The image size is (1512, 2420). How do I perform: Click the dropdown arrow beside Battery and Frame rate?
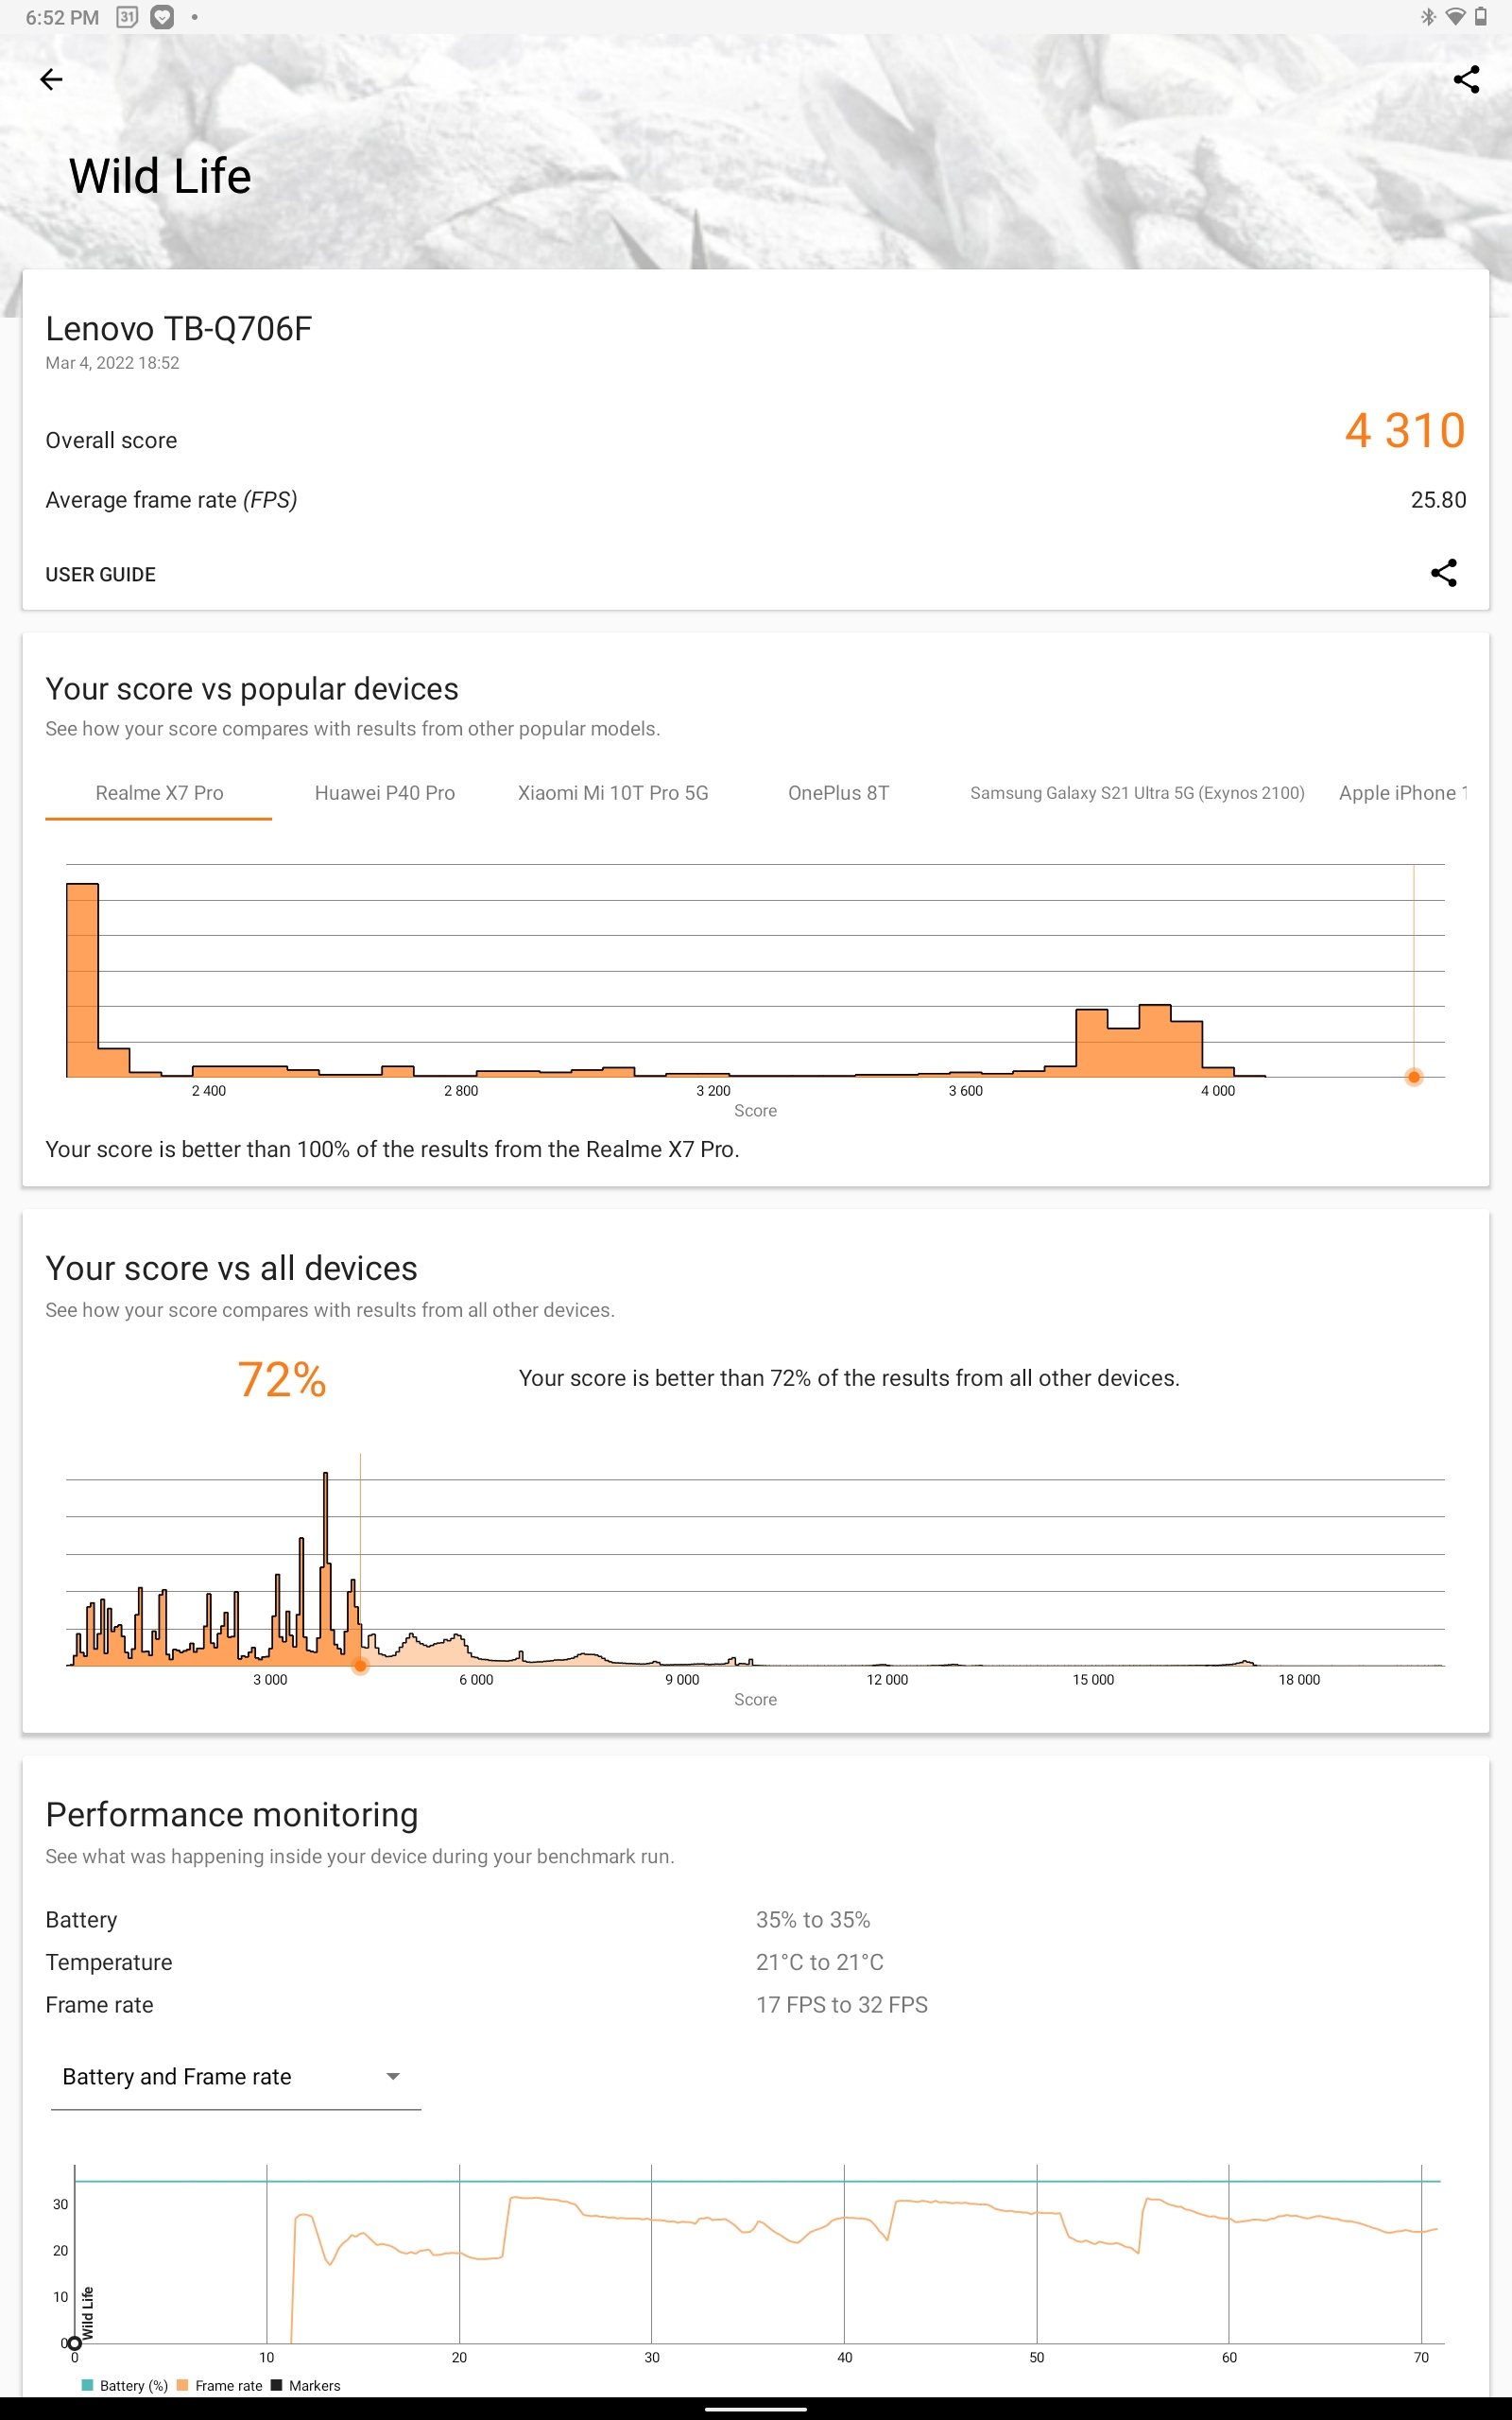393,2077
